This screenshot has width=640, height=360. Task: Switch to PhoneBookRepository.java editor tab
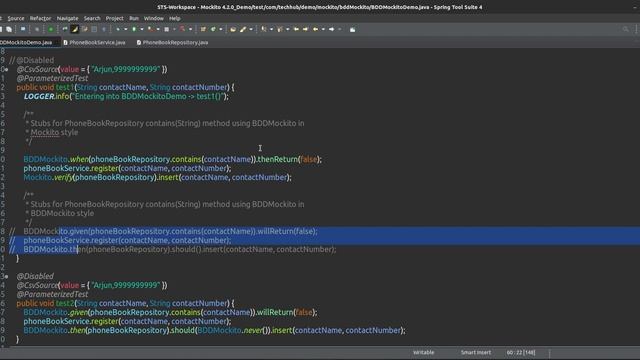pos(173,42)
